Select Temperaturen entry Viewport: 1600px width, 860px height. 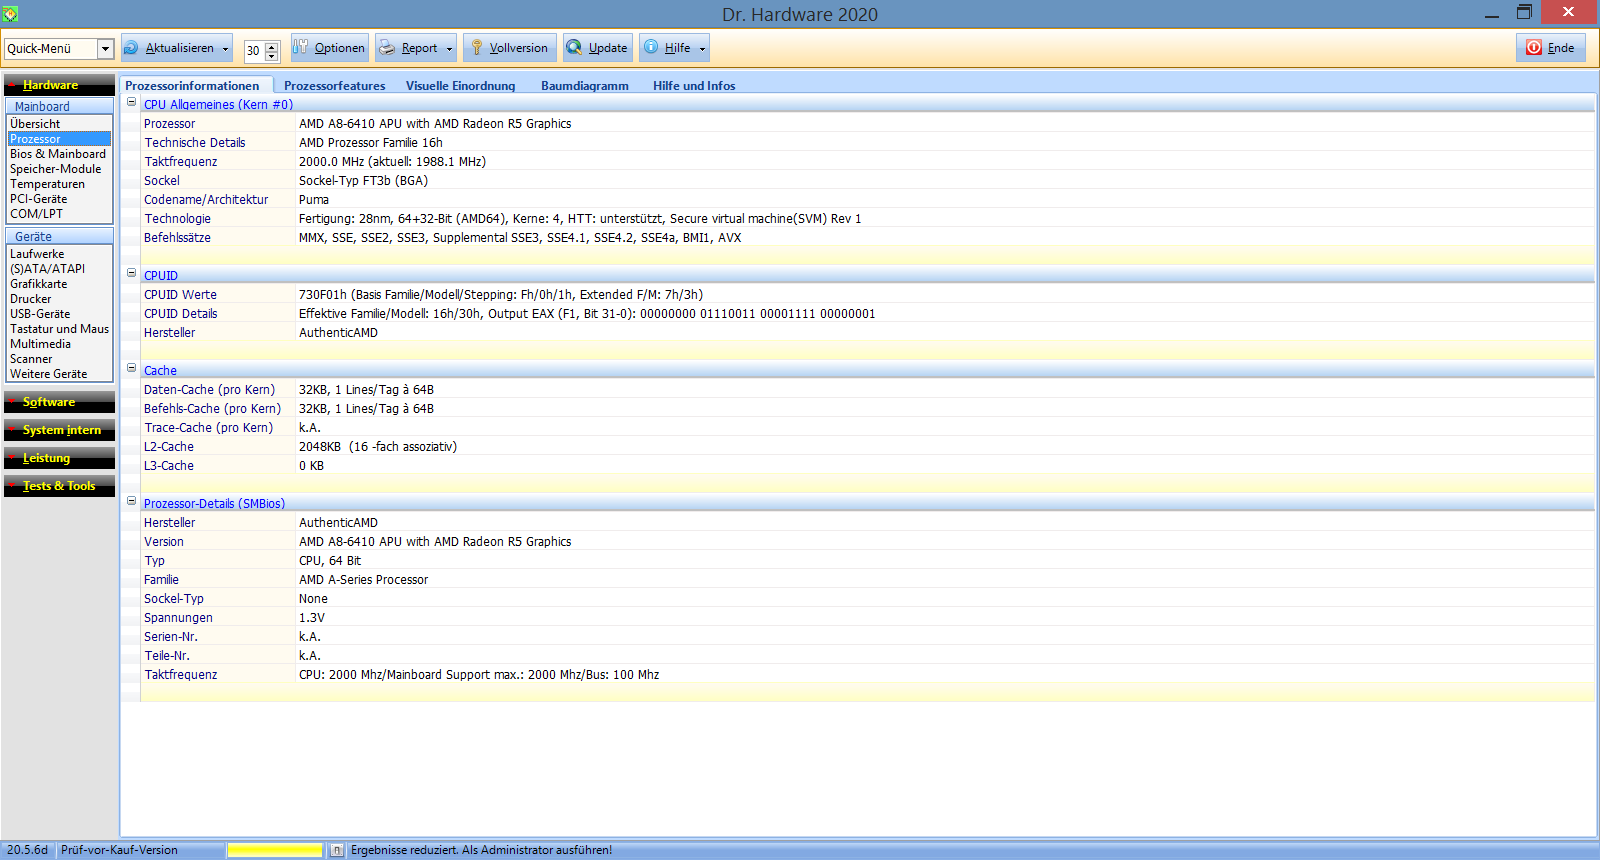(60, 184)
